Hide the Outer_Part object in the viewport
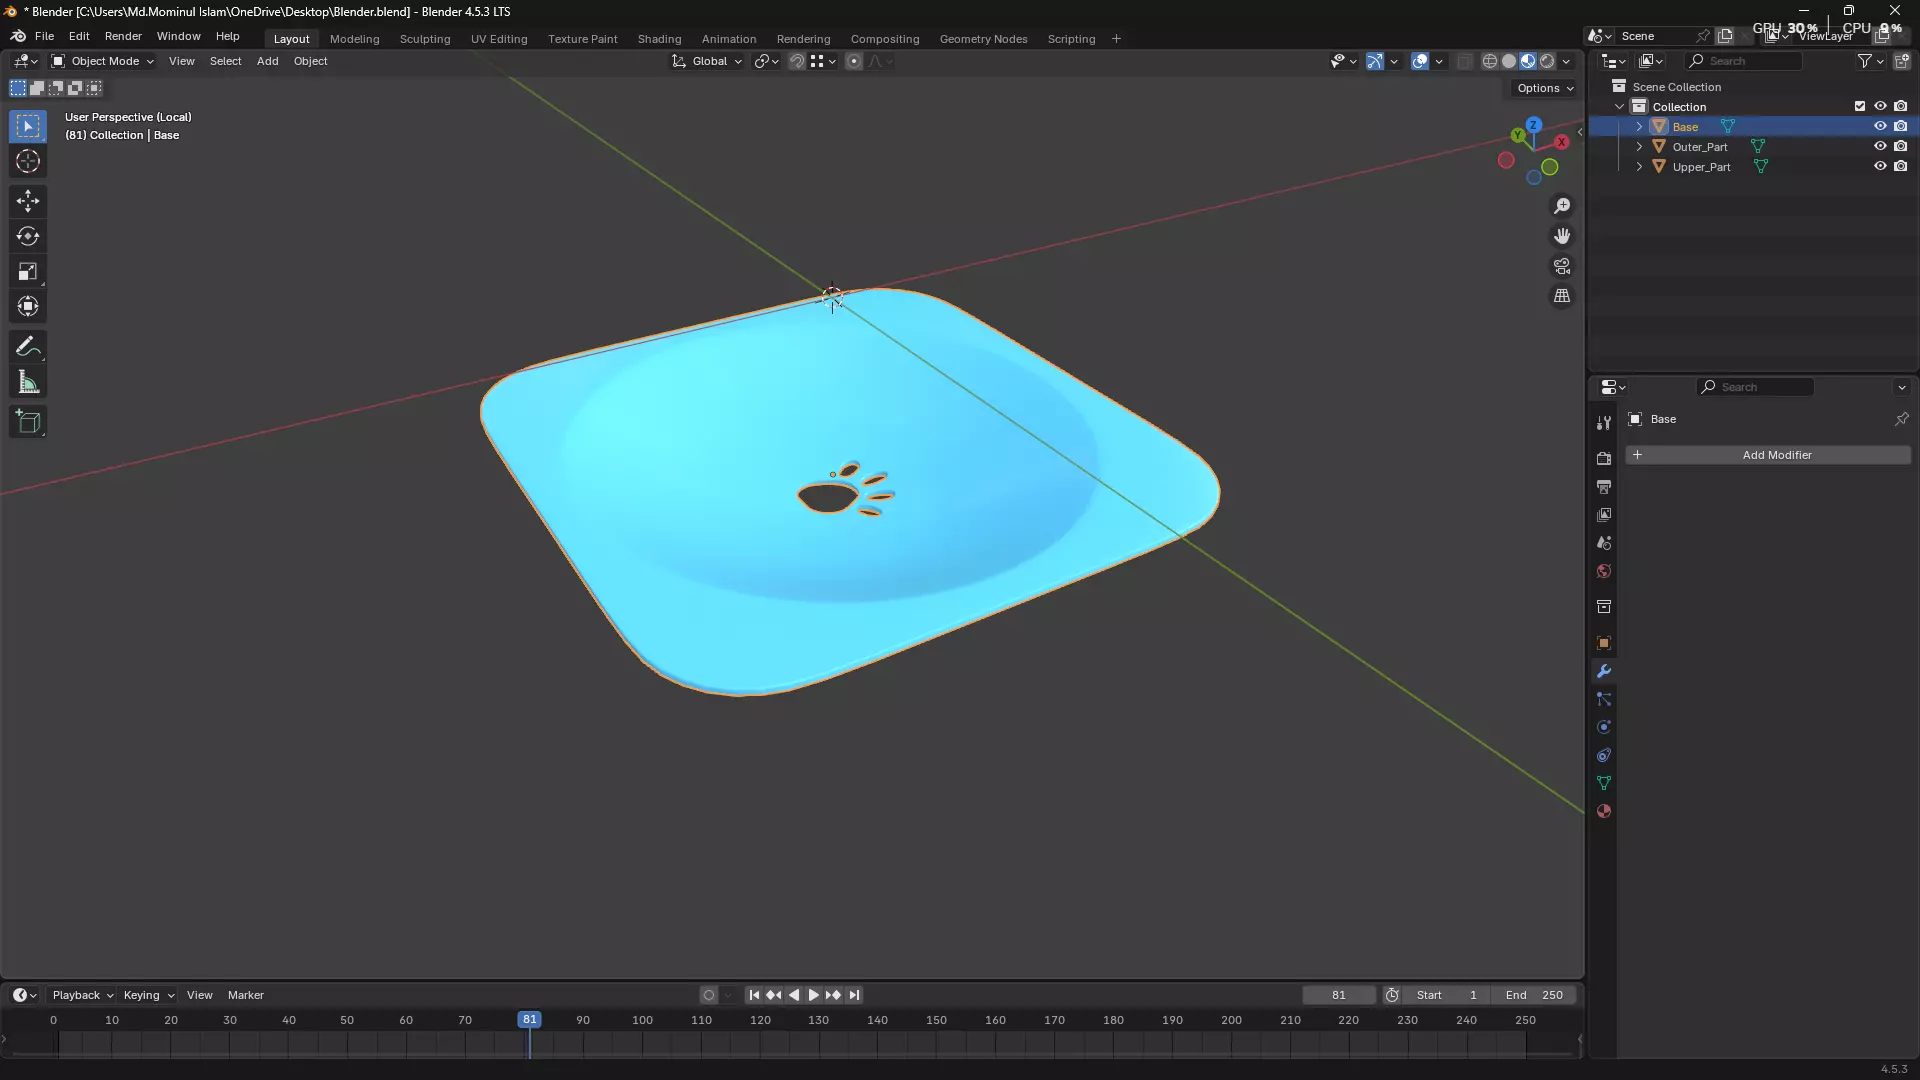 tap(1880, 147)
